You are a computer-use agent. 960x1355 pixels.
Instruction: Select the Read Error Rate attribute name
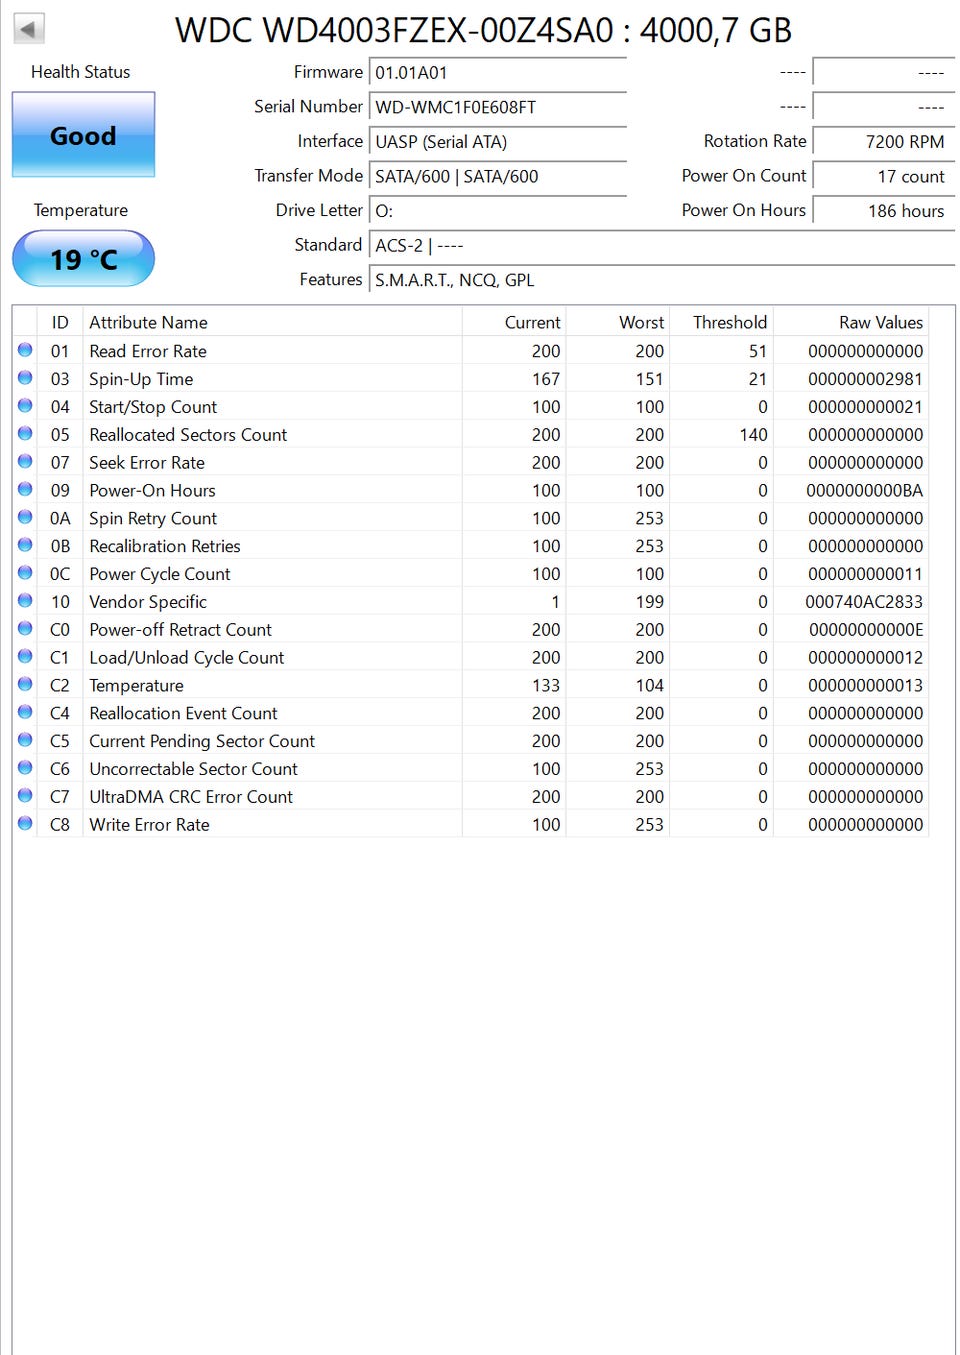(148, 351)
